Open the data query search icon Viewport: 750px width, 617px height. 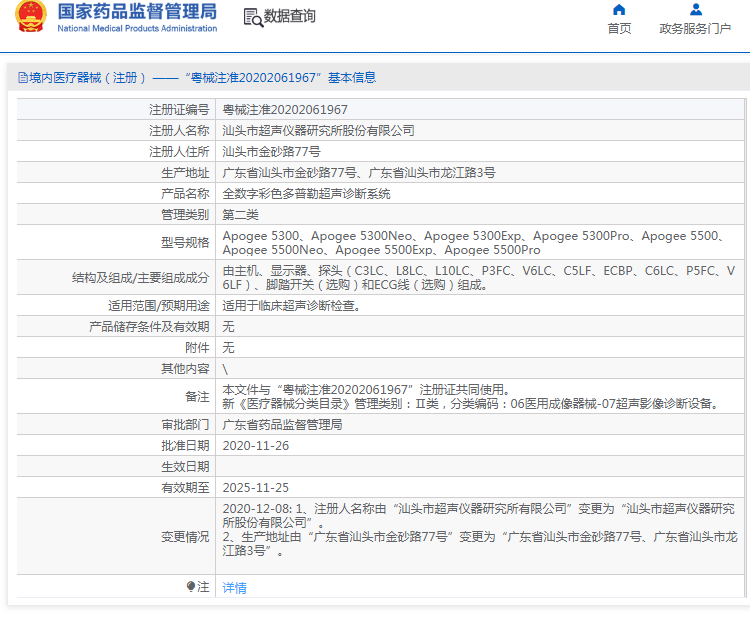pyautogui.click(x=253, y=18)
